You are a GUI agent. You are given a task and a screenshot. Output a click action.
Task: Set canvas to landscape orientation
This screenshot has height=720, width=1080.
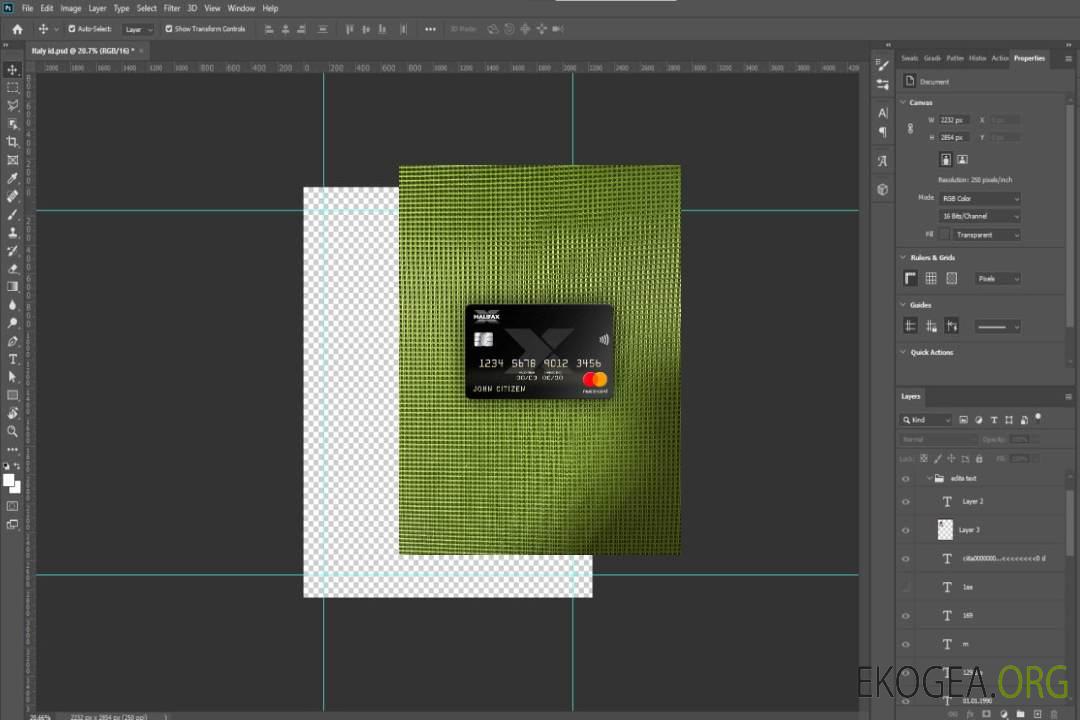[962, 160]
